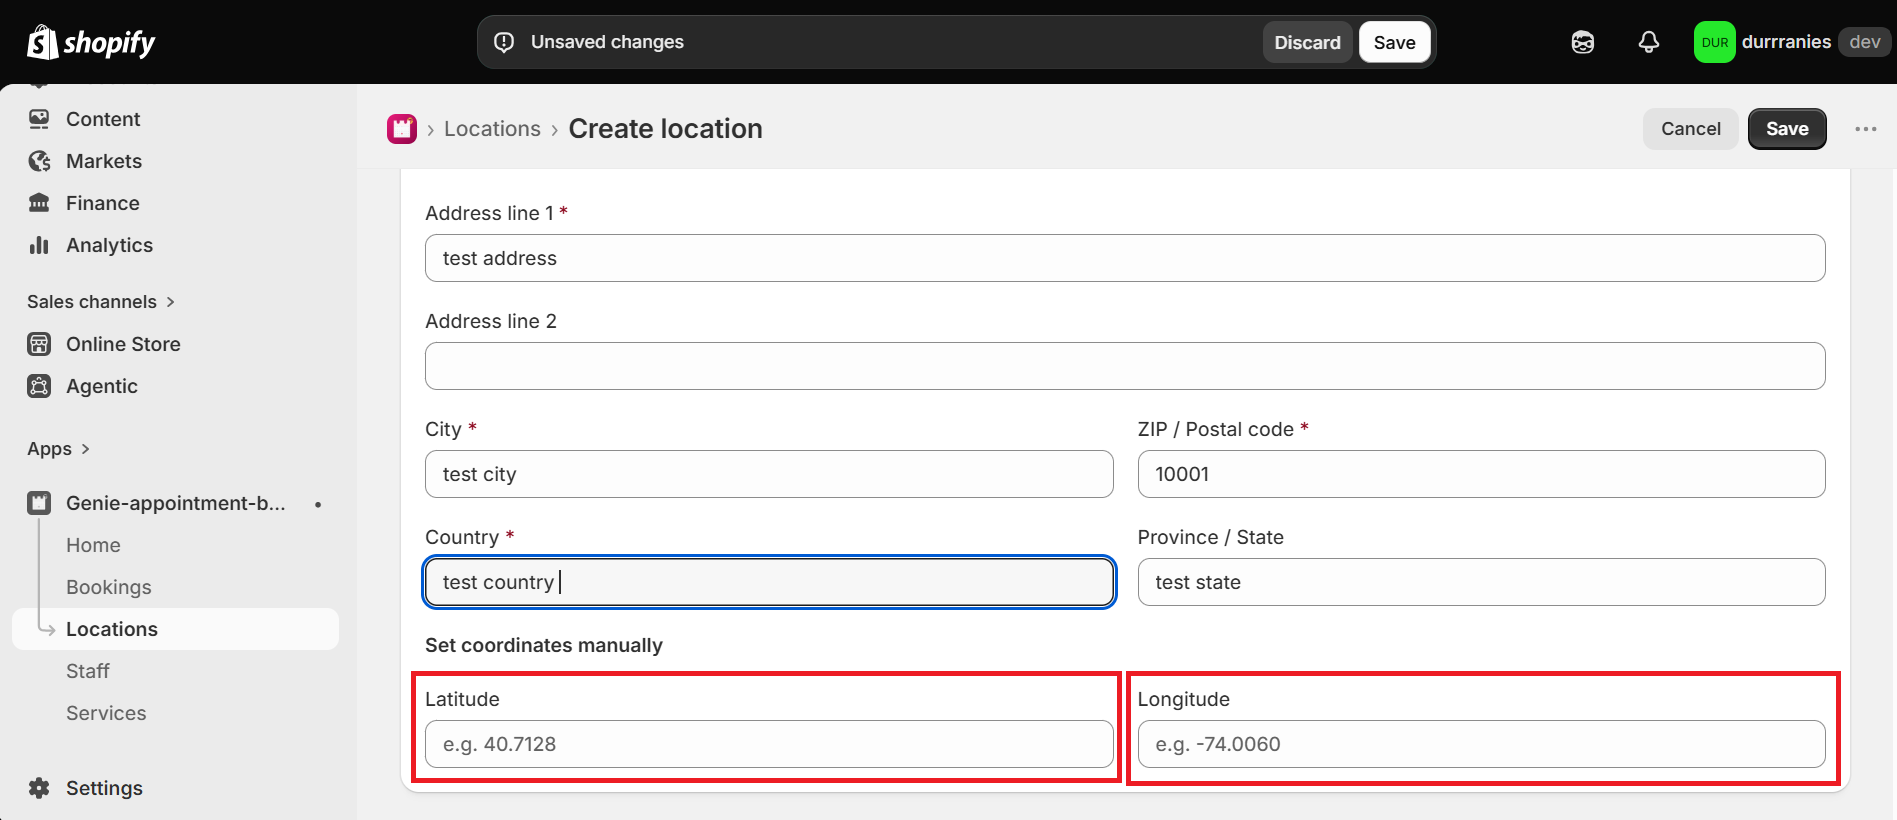The width and height of the screenshot is (1897, 820).
Task: Focus the empty Address line 2 field
Action: click(1125, 366)
